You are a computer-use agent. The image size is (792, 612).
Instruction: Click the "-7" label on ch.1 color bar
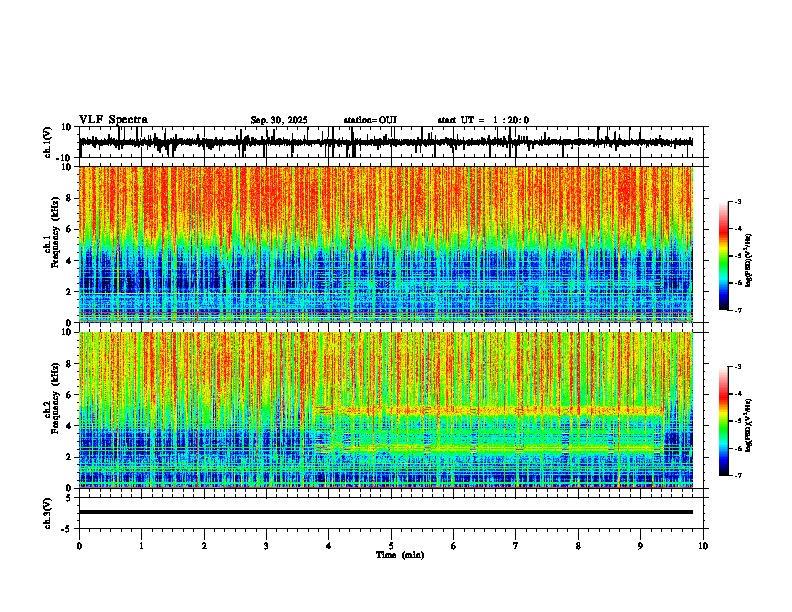(x=738, y=310)
